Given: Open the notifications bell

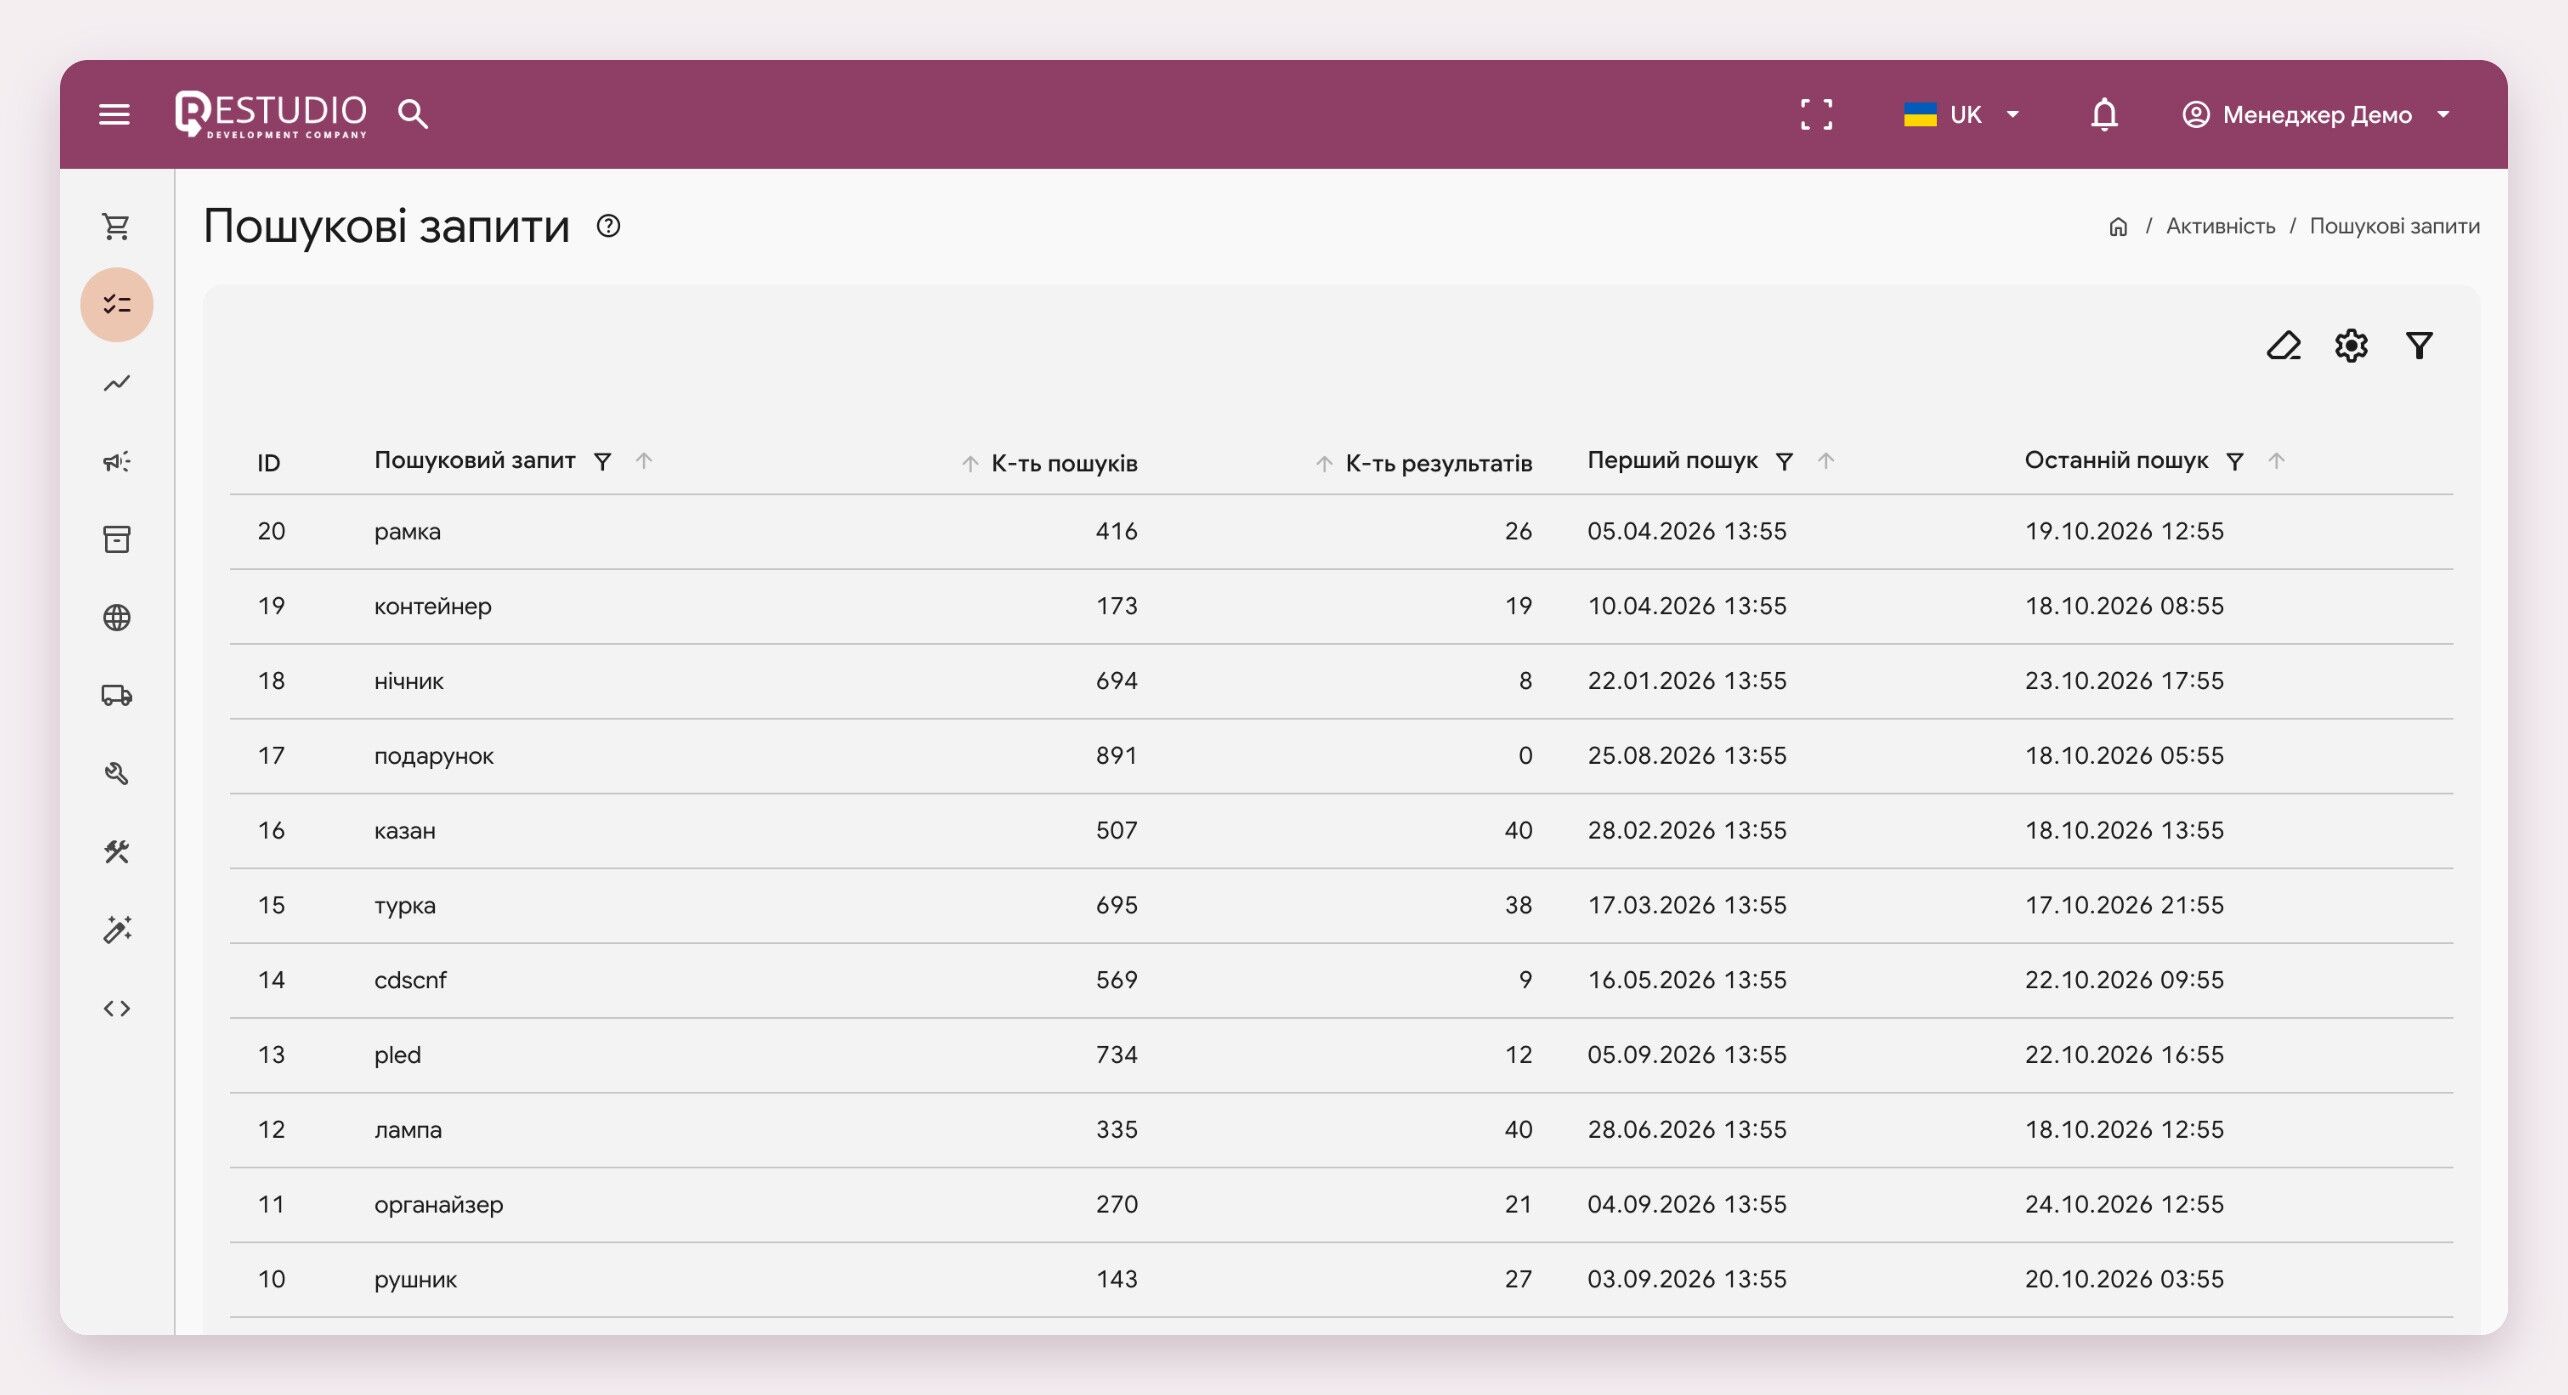Looking at the screenshot, I should click(2104, 114).
